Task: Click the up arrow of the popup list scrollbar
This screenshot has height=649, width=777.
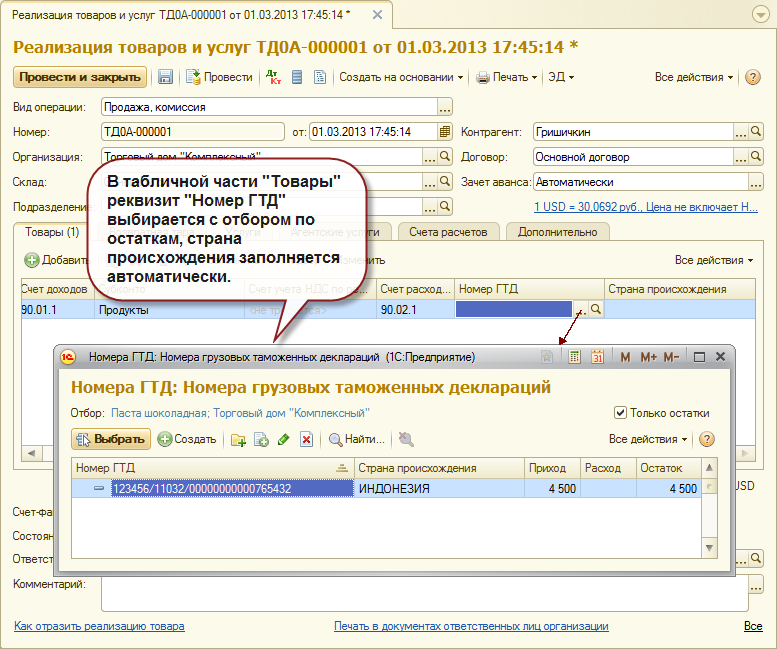Action: click(x=710, y=467)
